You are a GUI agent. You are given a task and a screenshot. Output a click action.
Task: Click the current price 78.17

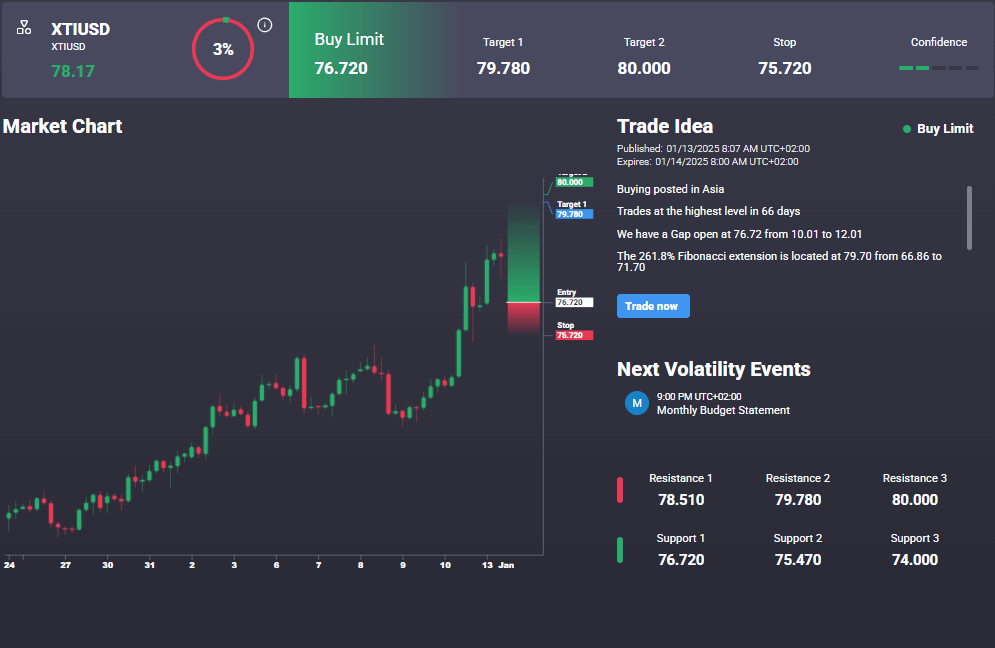(73, 71)
